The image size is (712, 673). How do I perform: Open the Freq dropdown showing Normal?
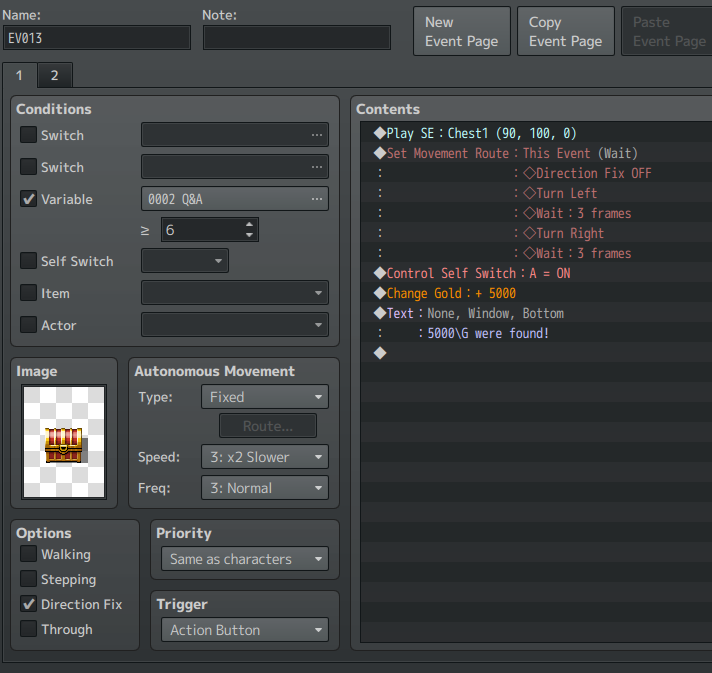click(x=265, y=488)
